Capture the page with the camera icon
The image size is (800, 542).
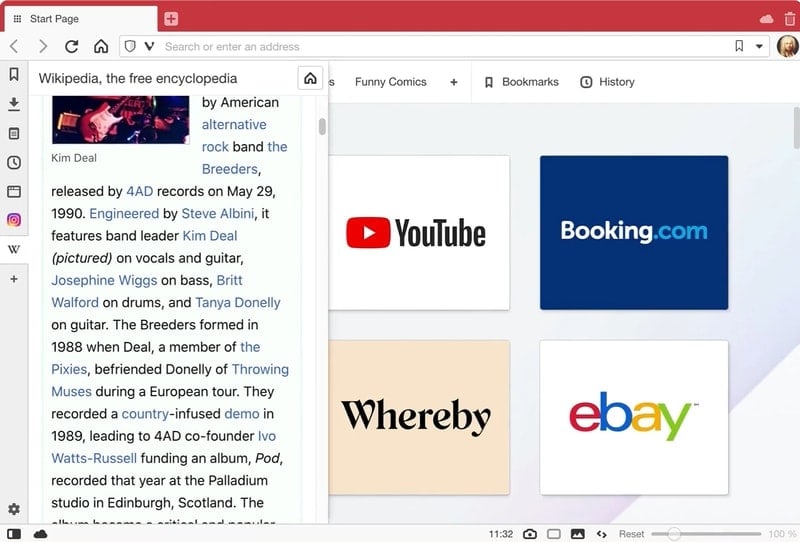(530, 534)
